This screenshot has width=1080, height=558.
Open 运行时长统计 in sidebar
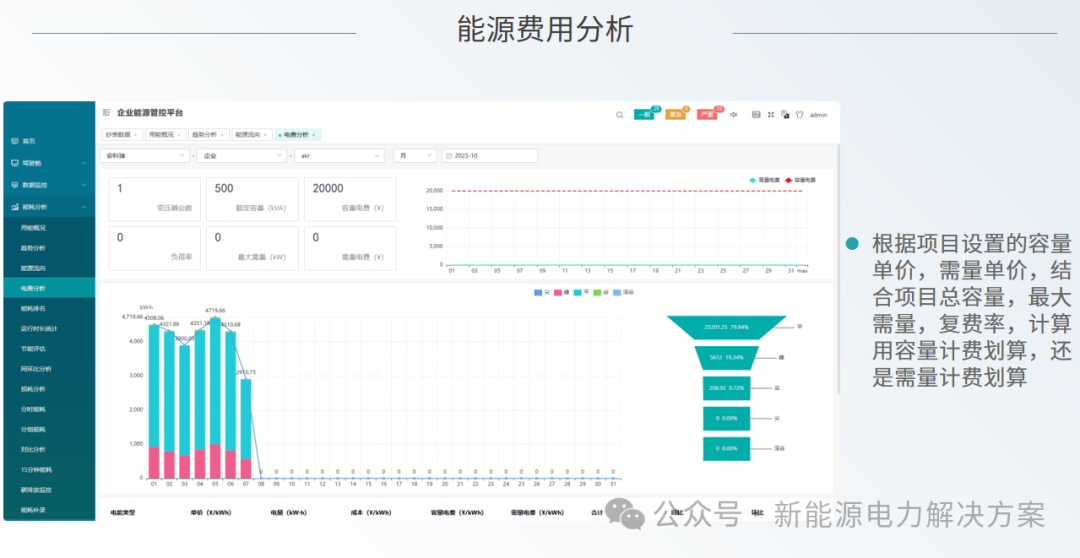(49, 329)
